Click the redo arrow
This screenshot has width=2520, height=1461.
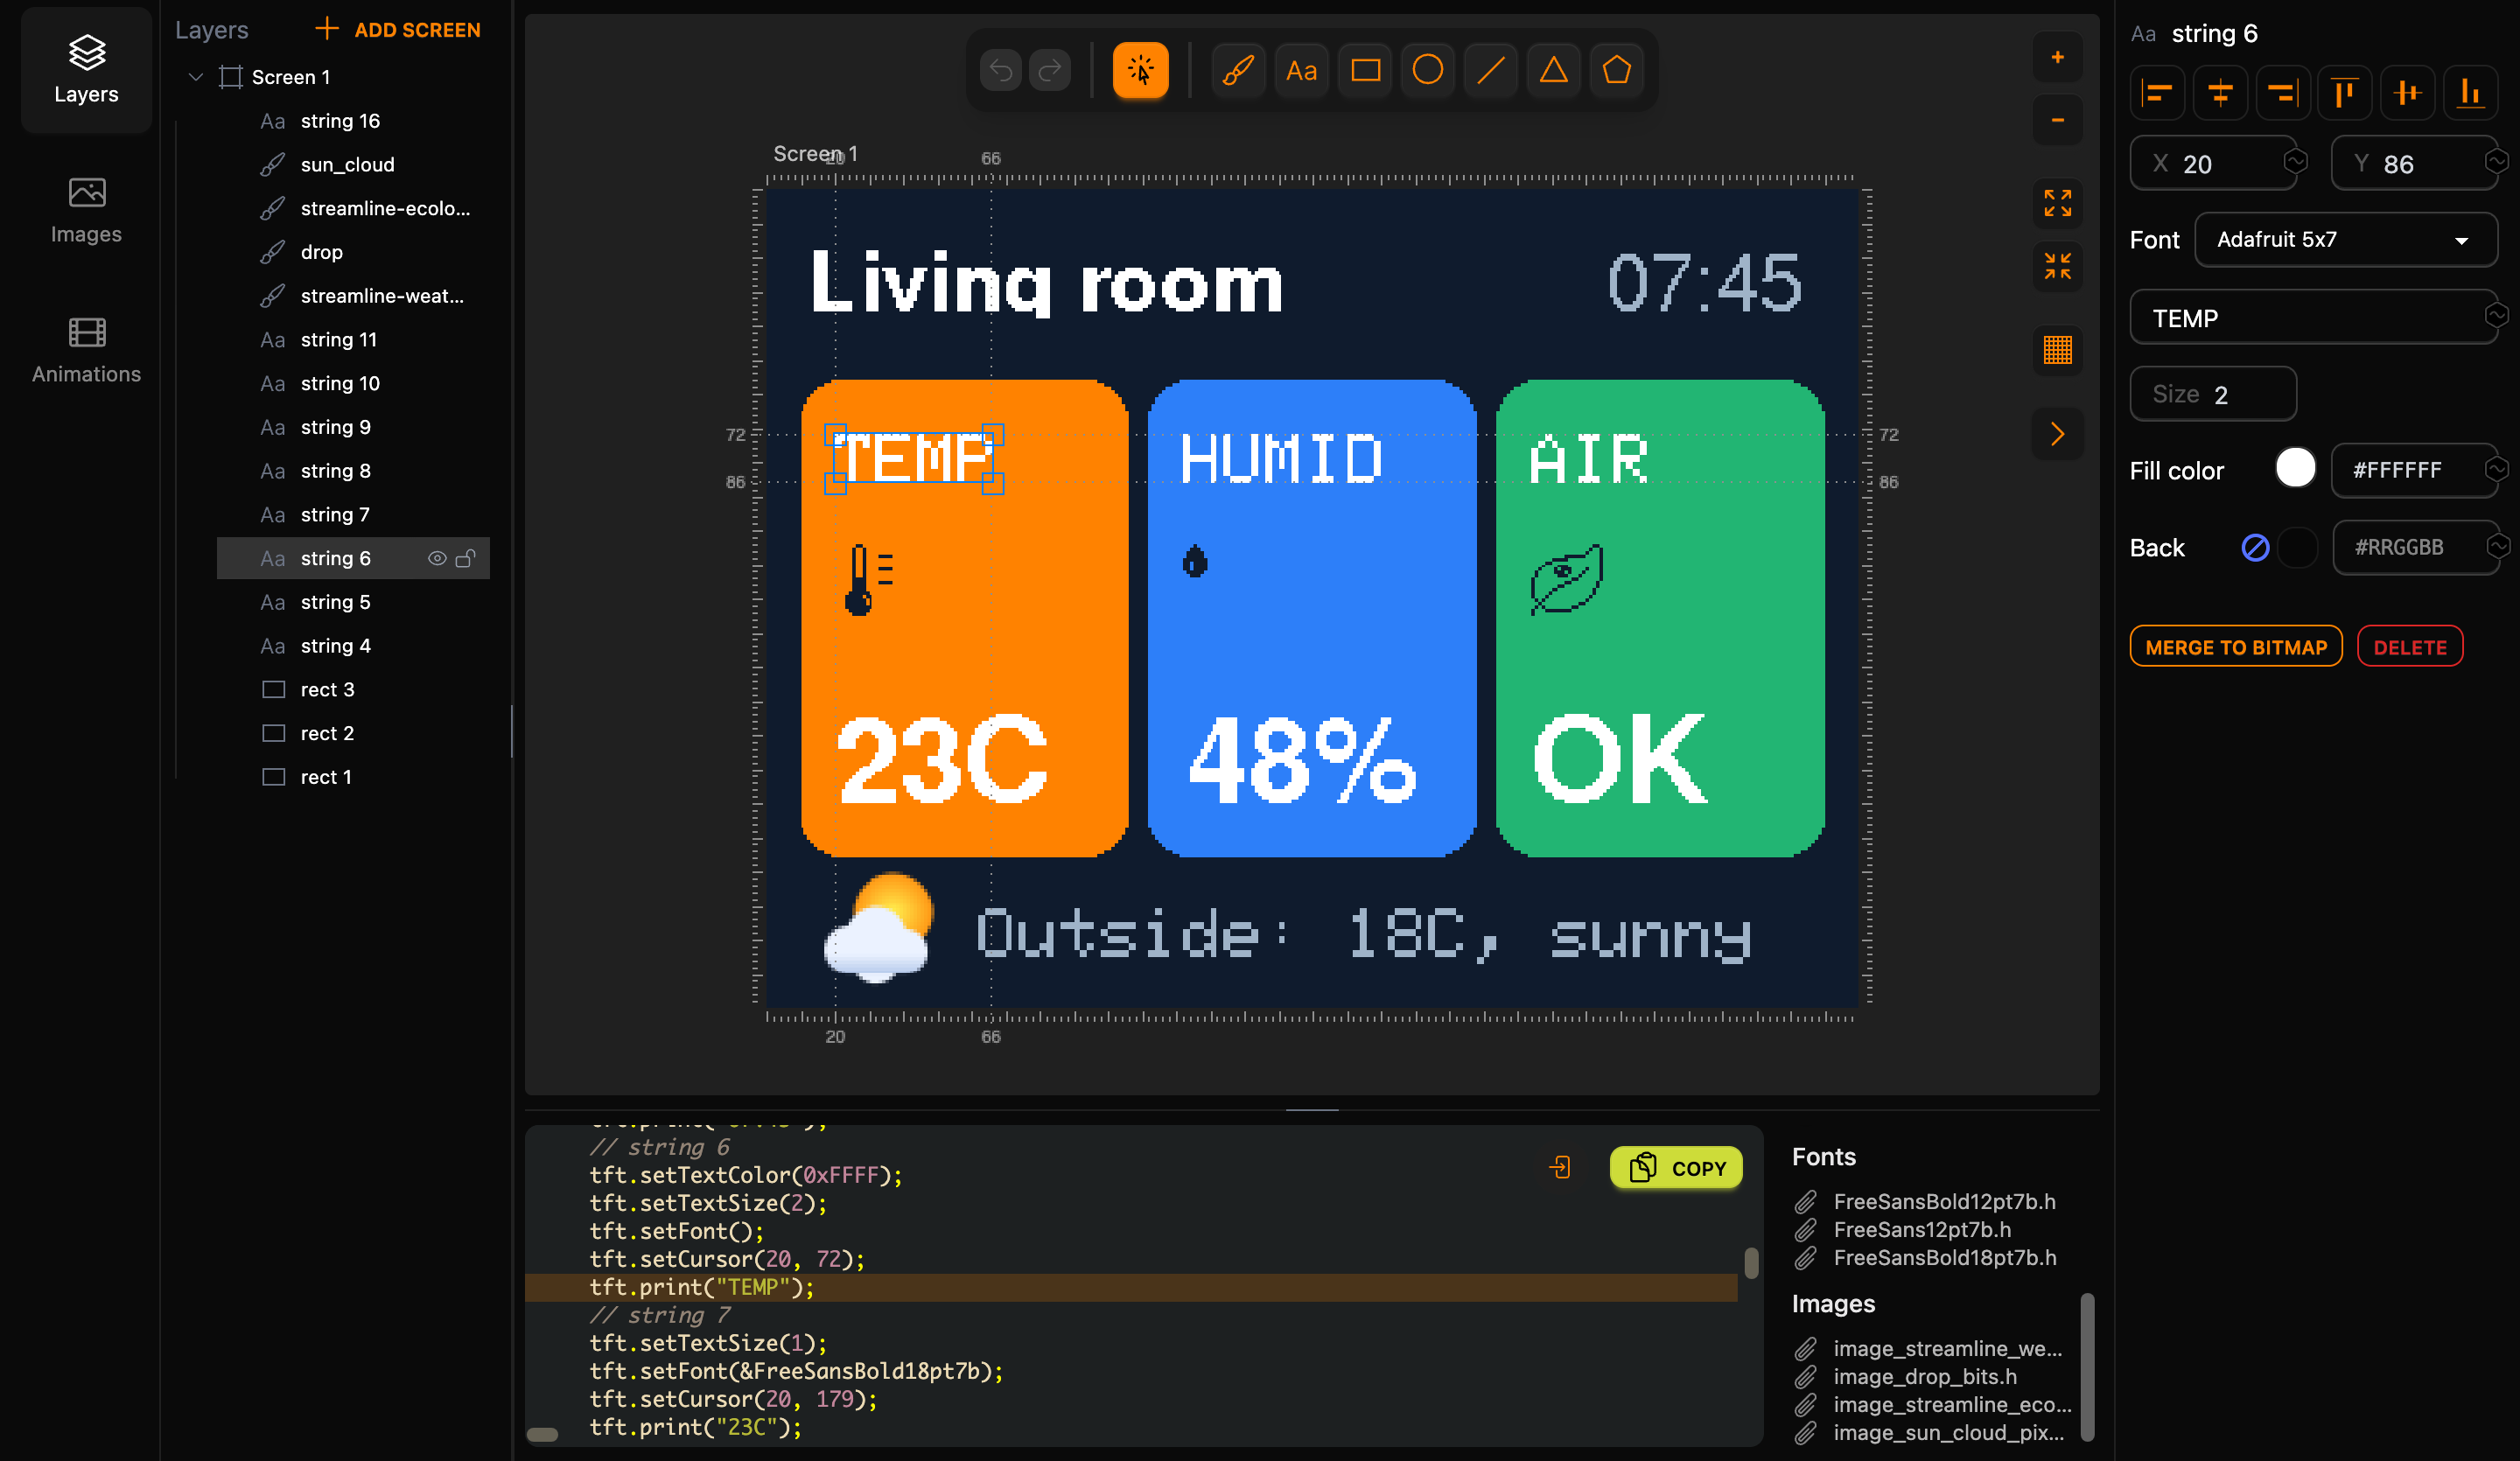click(1050, 70)
